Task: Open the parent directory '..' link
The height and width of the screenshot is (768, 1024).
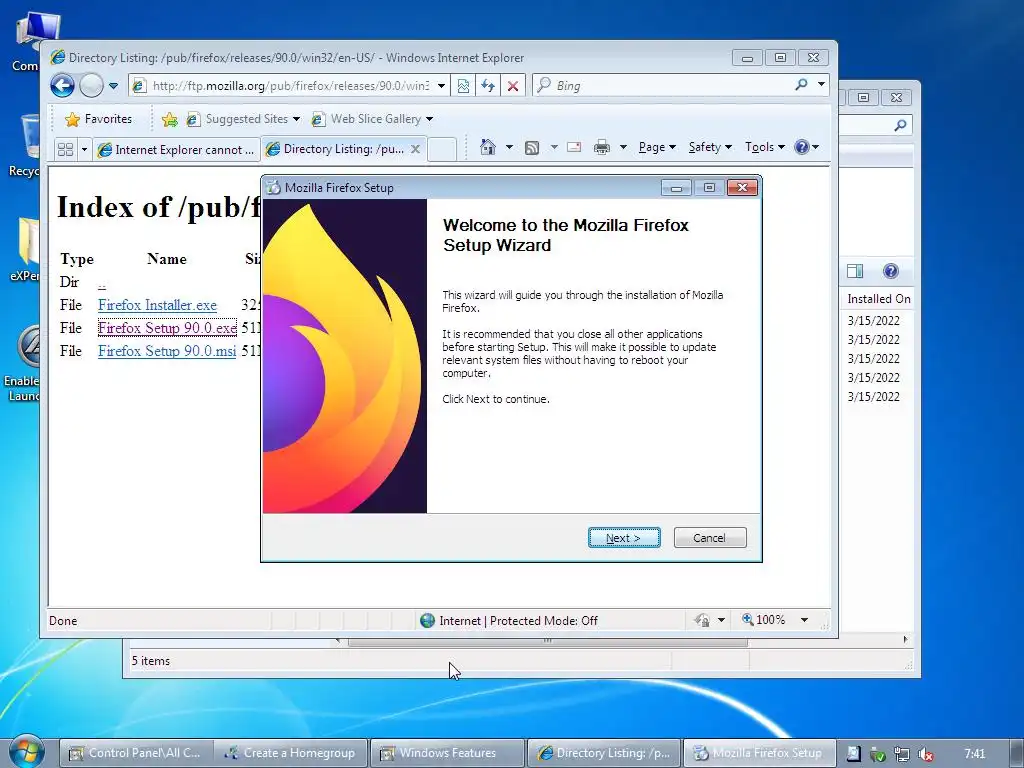Action: click(x=101, y=283)
